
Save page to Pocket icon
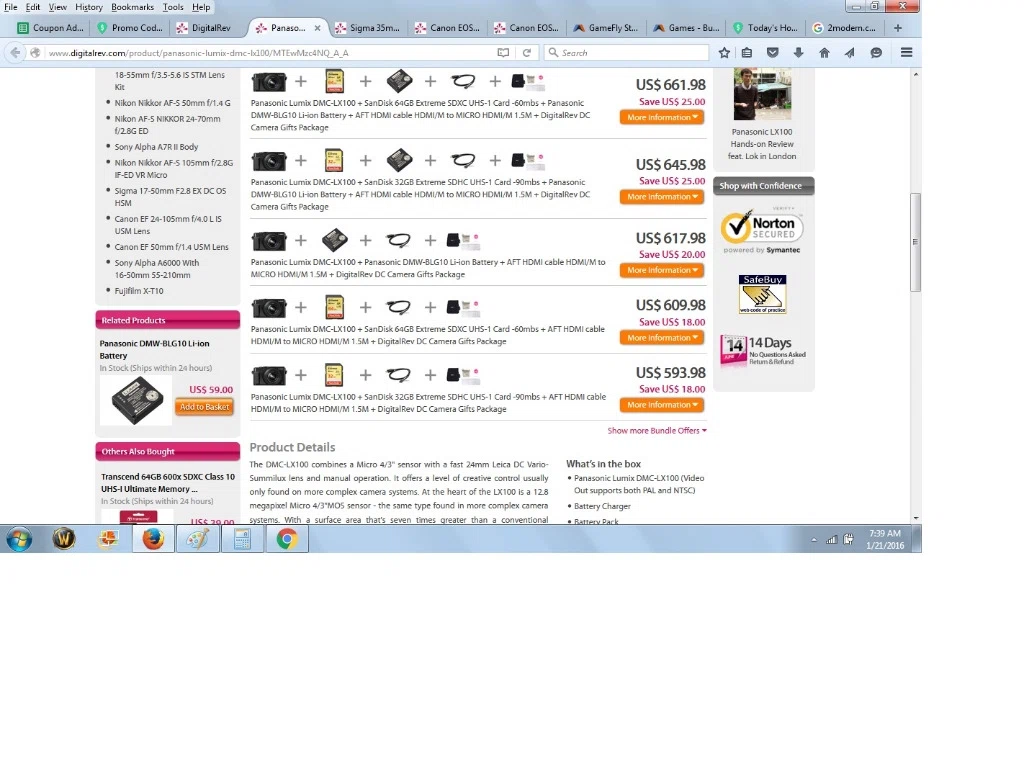[x=773, y=53]
